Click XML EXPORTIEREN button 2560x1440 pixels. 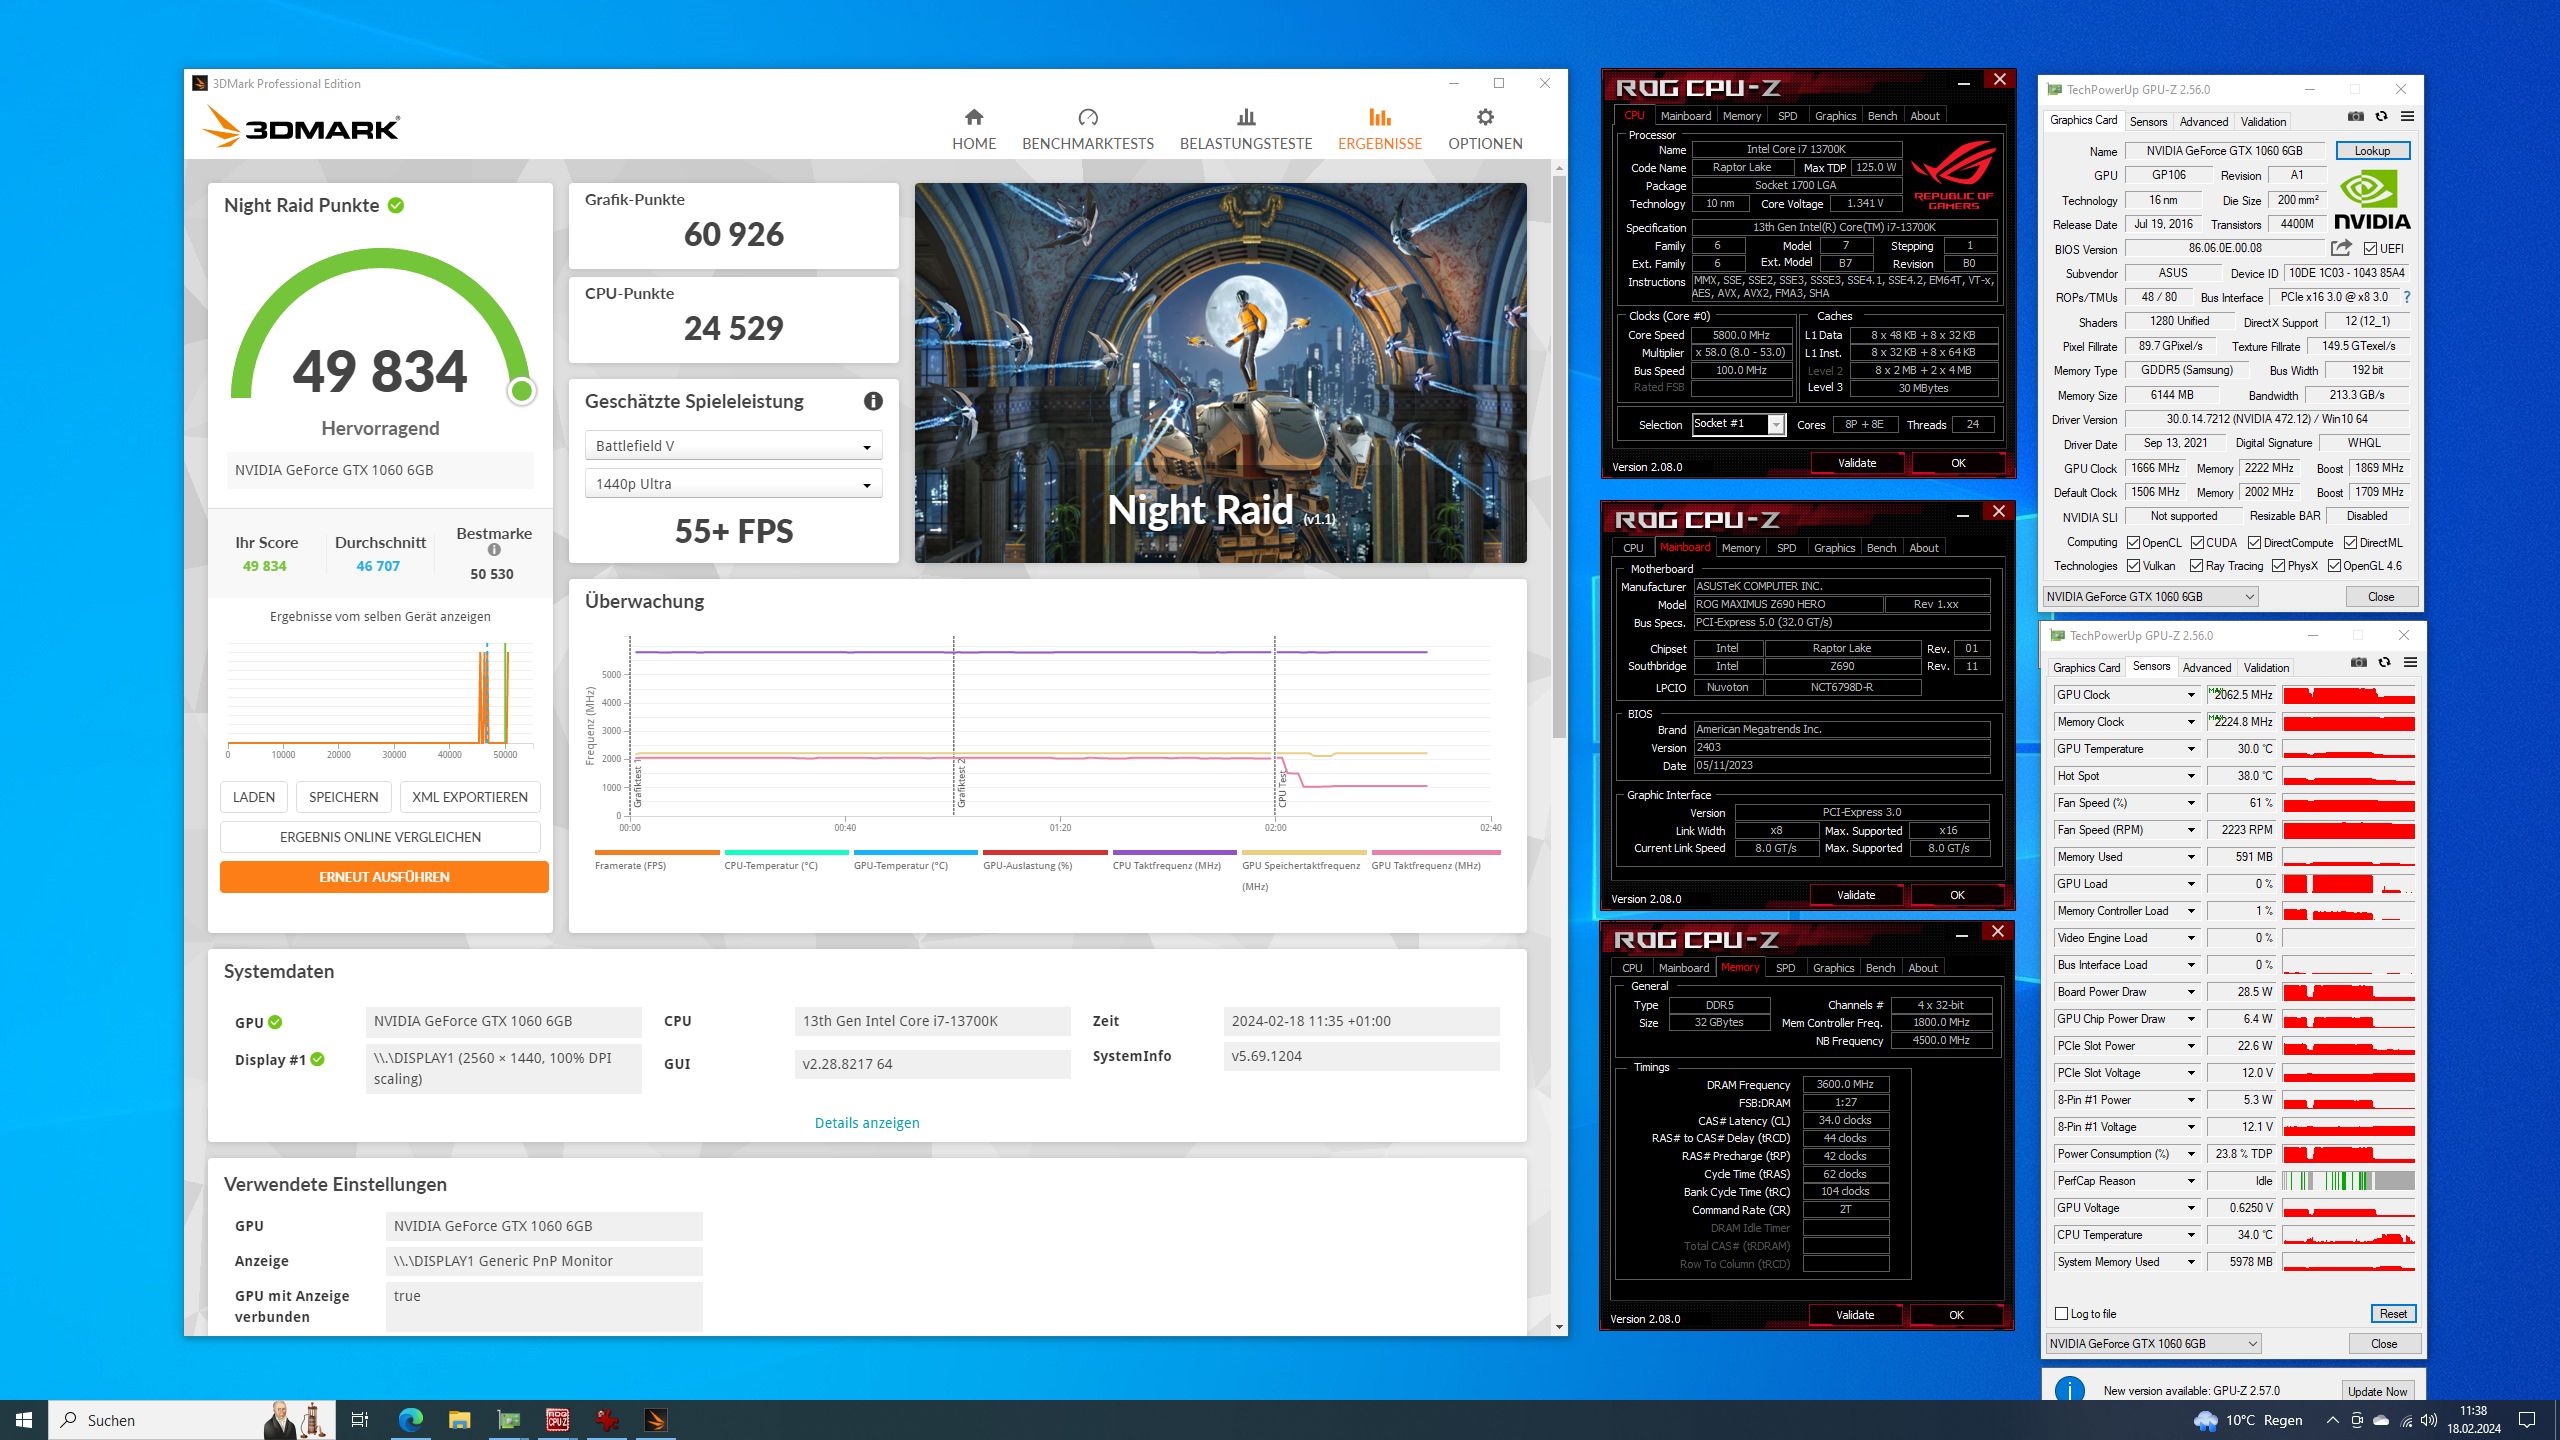(470, 797)
